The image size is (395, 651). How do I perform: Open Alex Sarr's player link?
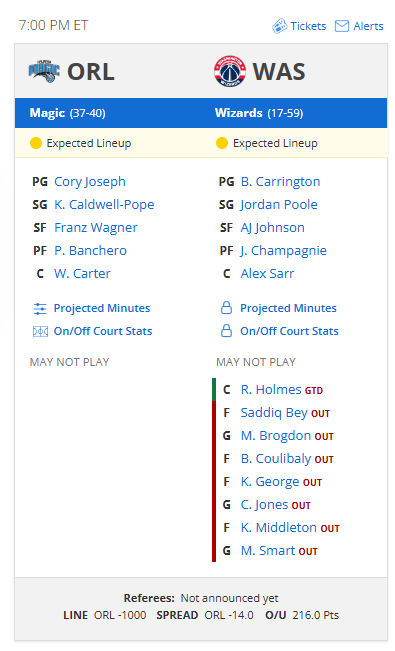[267, 274]
